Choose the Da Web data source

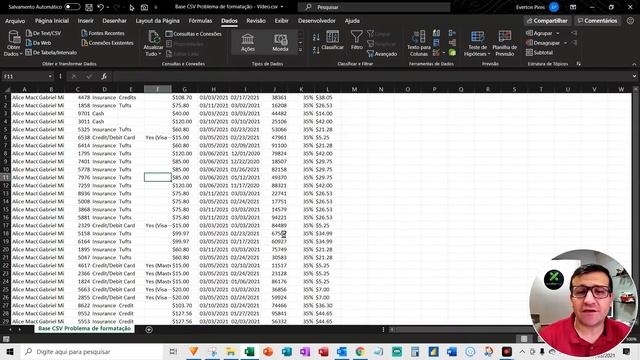tap(38, 43)
